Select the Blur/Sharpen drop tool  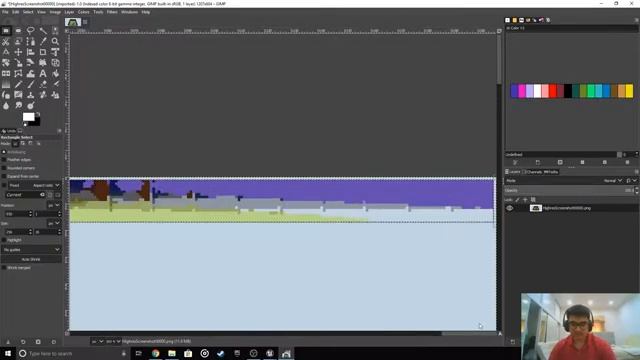(6, 105)
